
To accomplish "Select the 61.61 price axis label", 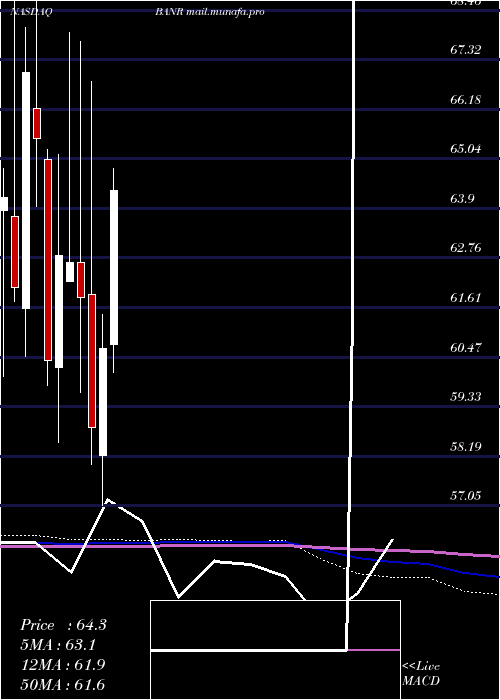I will pyautogui.click(x=466, y=297).
